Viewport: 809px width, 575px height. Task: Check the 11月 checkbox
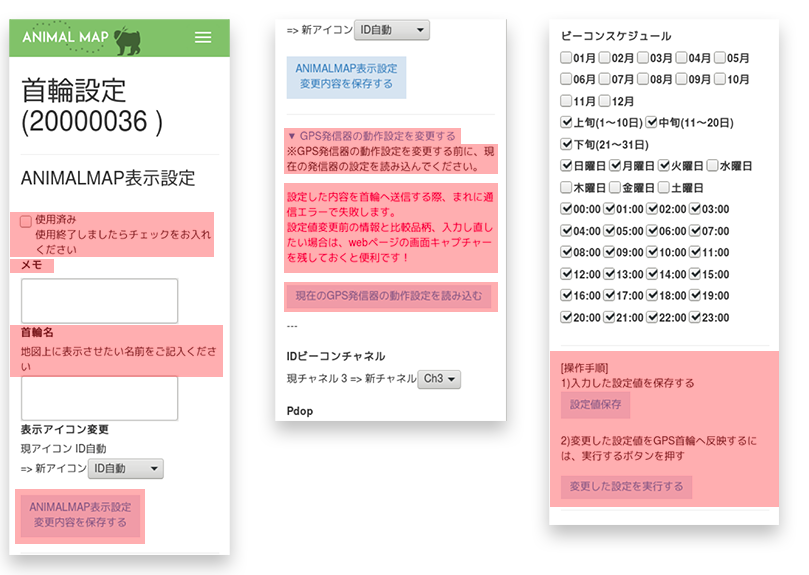pos(566,101)
